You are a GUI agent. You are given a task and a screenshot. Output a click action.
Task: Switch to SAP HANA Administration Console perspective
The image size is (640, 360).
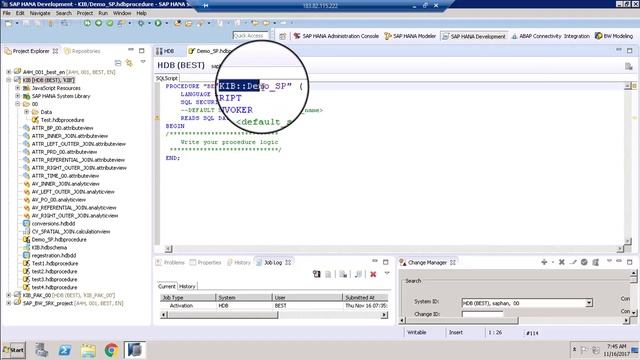[x=336, y=36]
